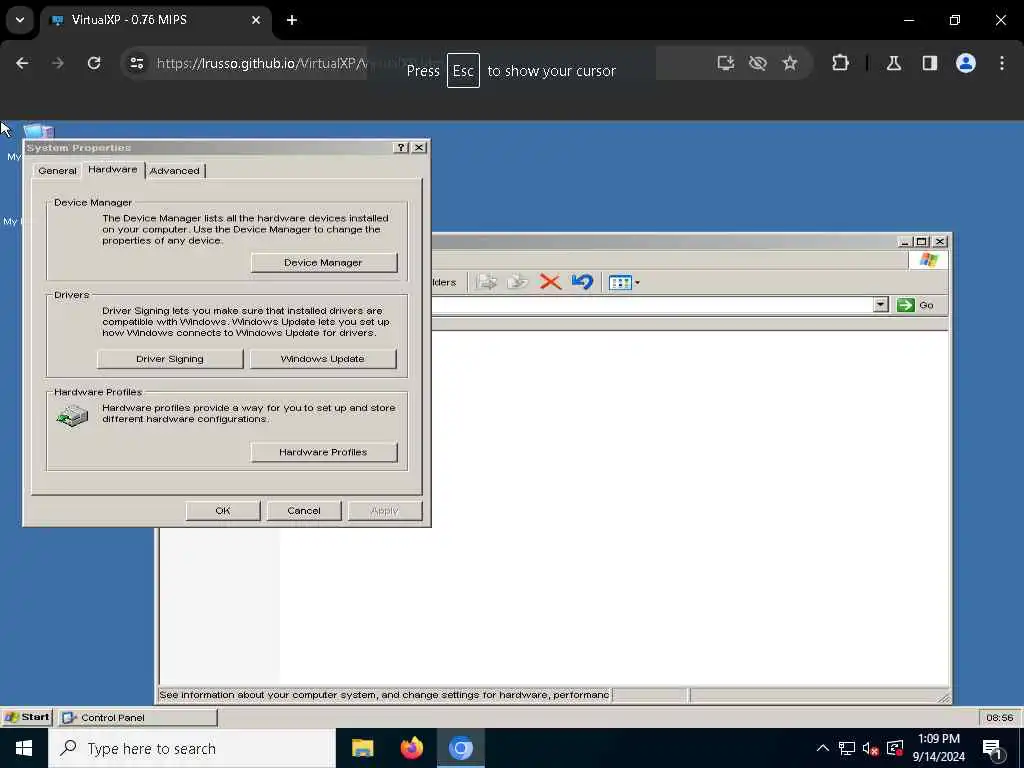Viewport: 1024px width, 768px height.
Task: Click the browser address bar URL
Action: coord(261,63)
